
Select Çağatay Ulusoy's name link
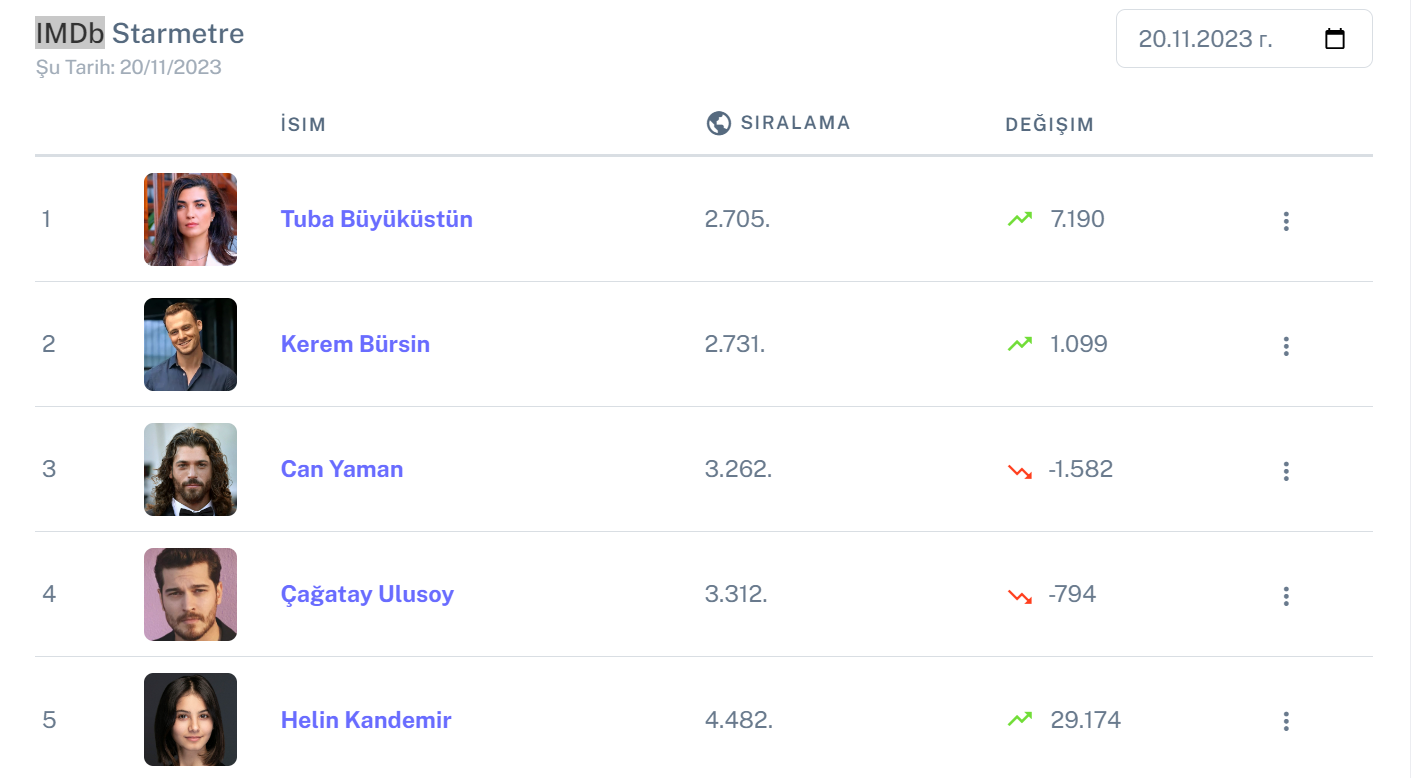pyautogui.click(x=367, y=594)
